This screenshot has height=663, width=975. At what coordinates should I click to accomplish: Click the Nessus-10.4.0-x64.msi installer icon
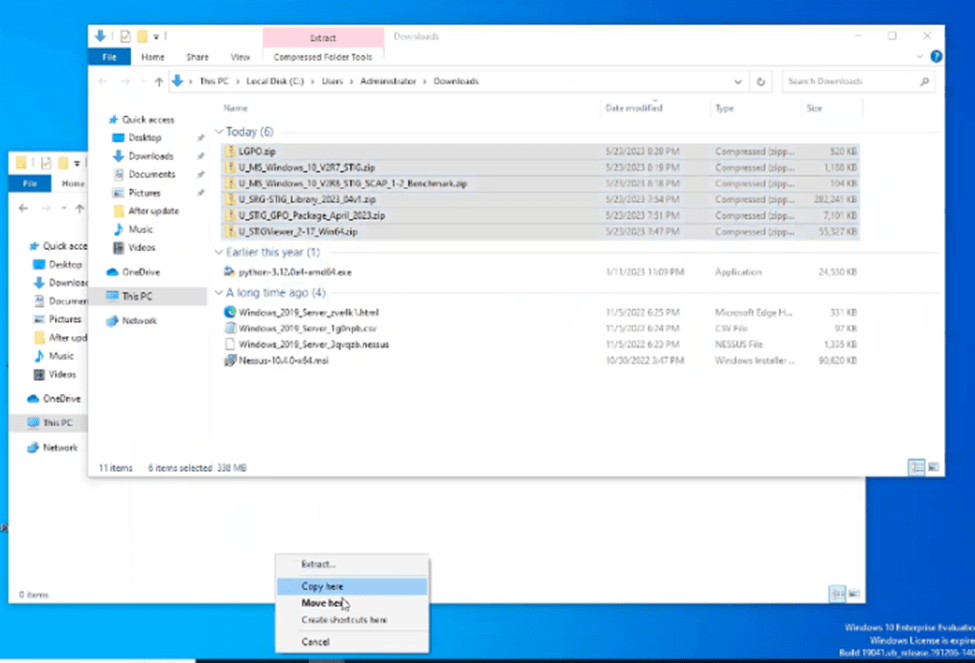231,360
